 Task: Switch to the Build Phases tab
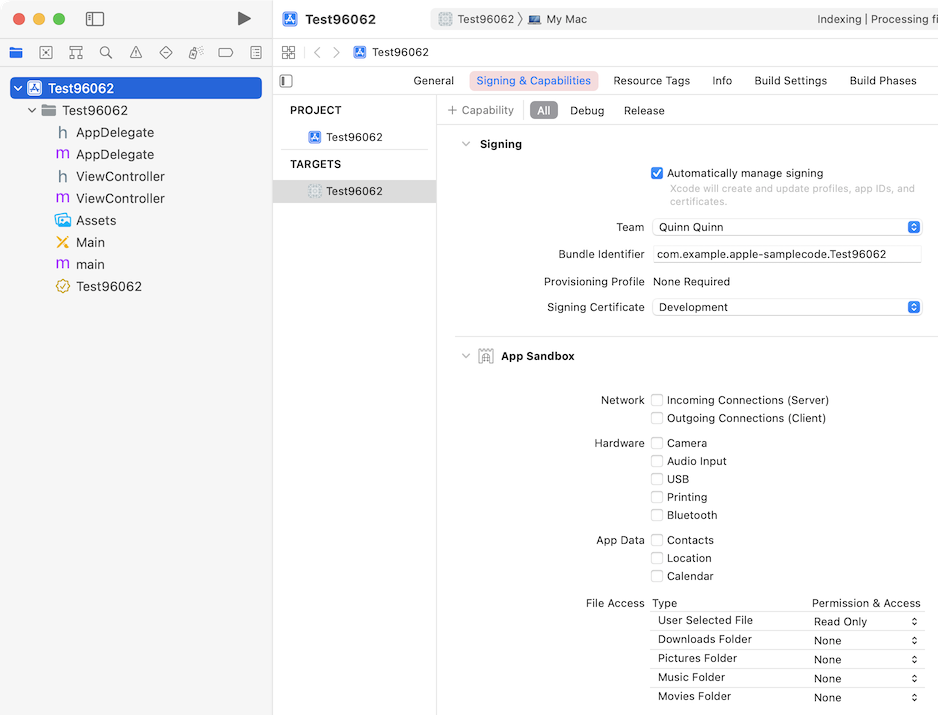[x=883, y=81]
